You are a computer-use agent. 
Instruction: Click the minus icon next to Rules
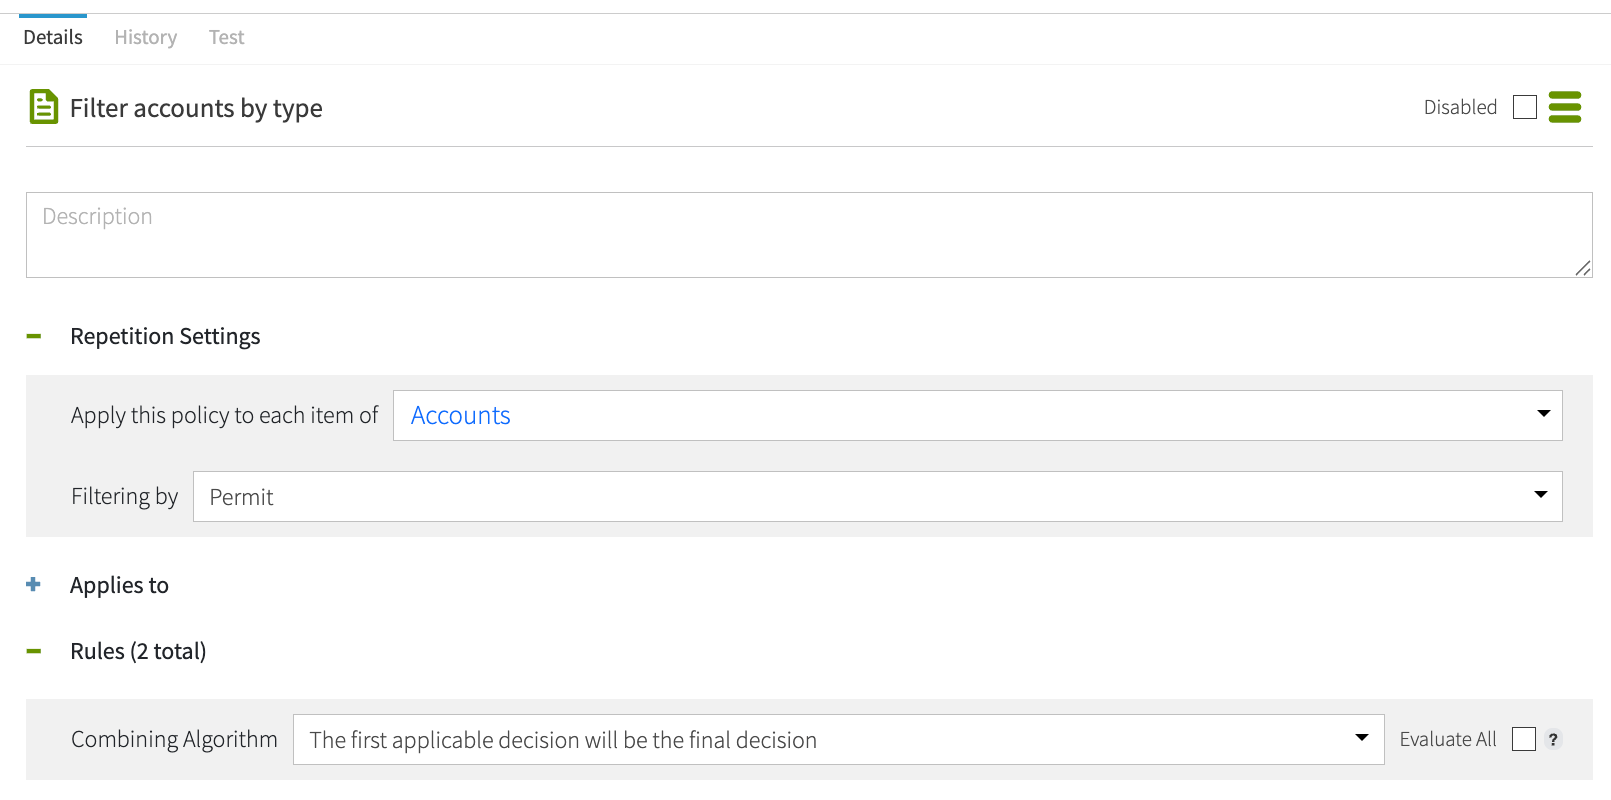coord(33,650)
